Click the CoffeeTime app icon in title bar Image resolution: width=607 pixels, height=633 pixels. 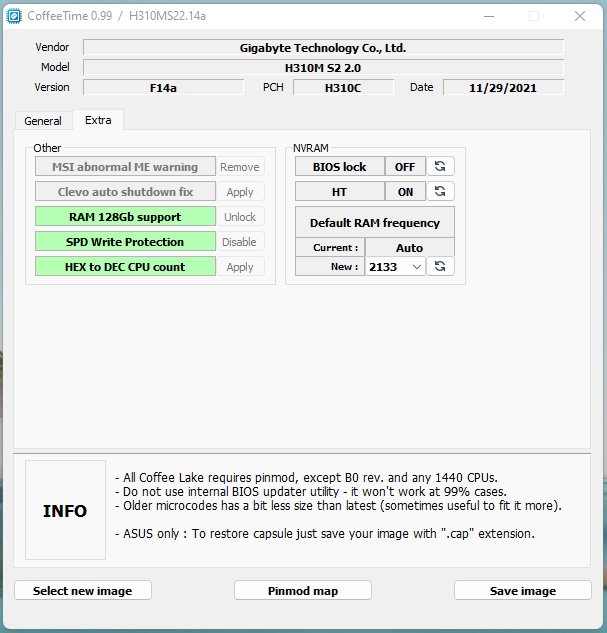coord(14,16)
